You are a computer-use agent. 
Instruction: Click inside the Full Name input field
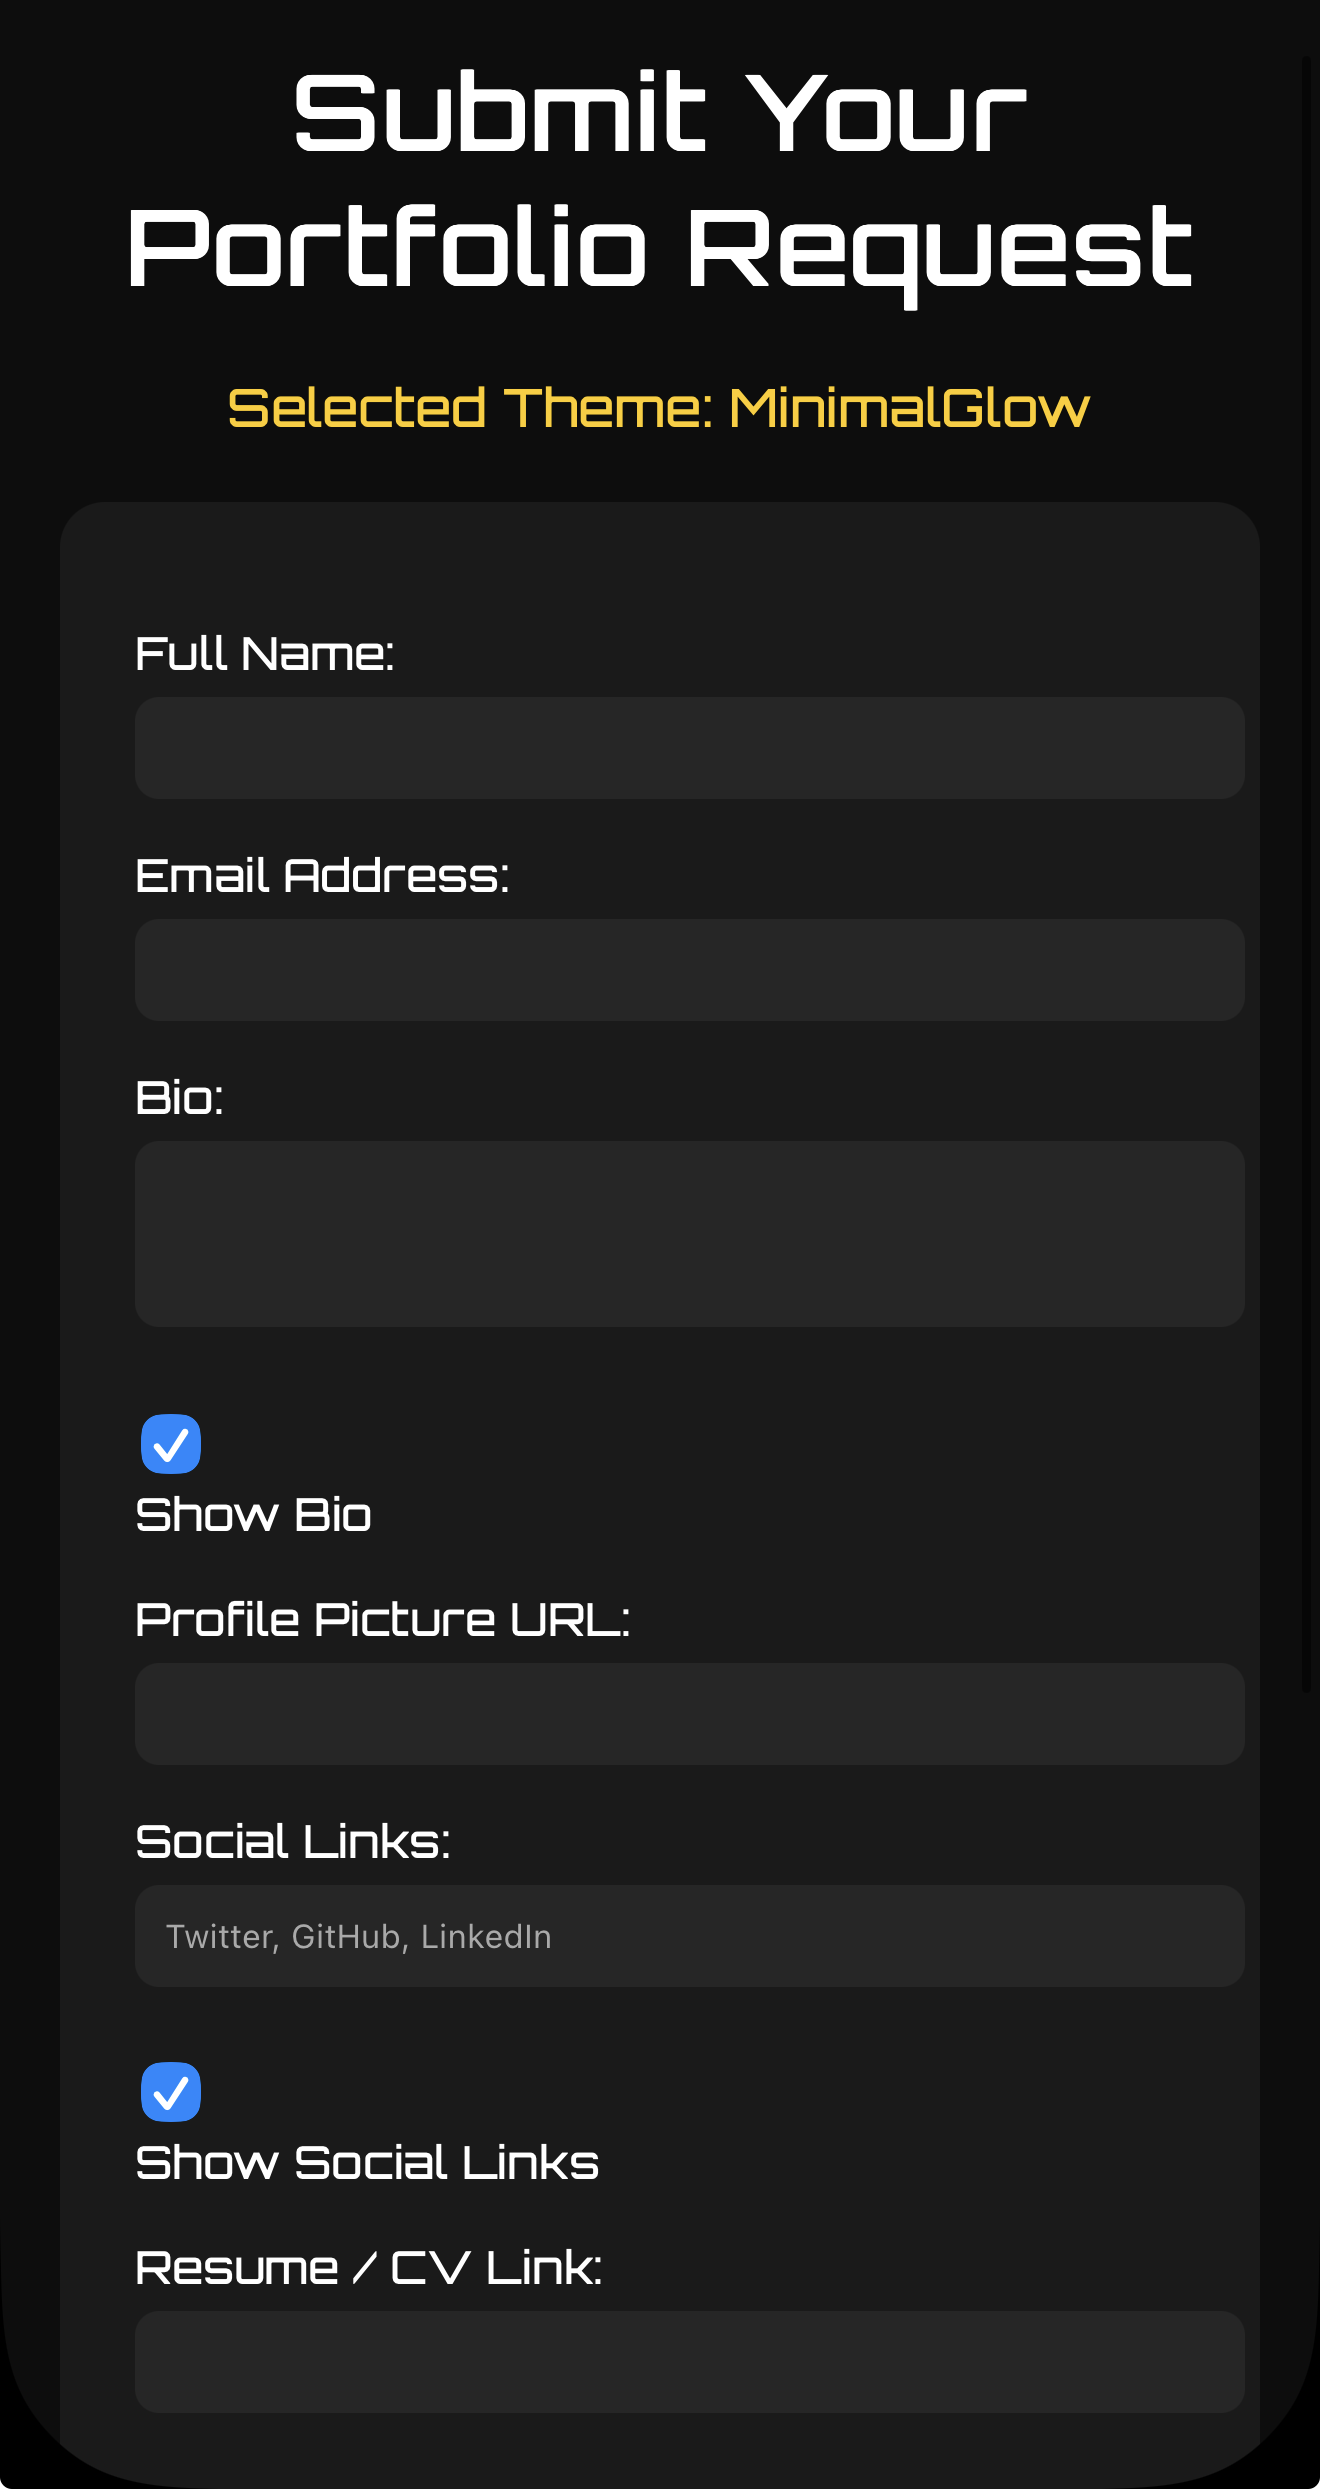688,748
